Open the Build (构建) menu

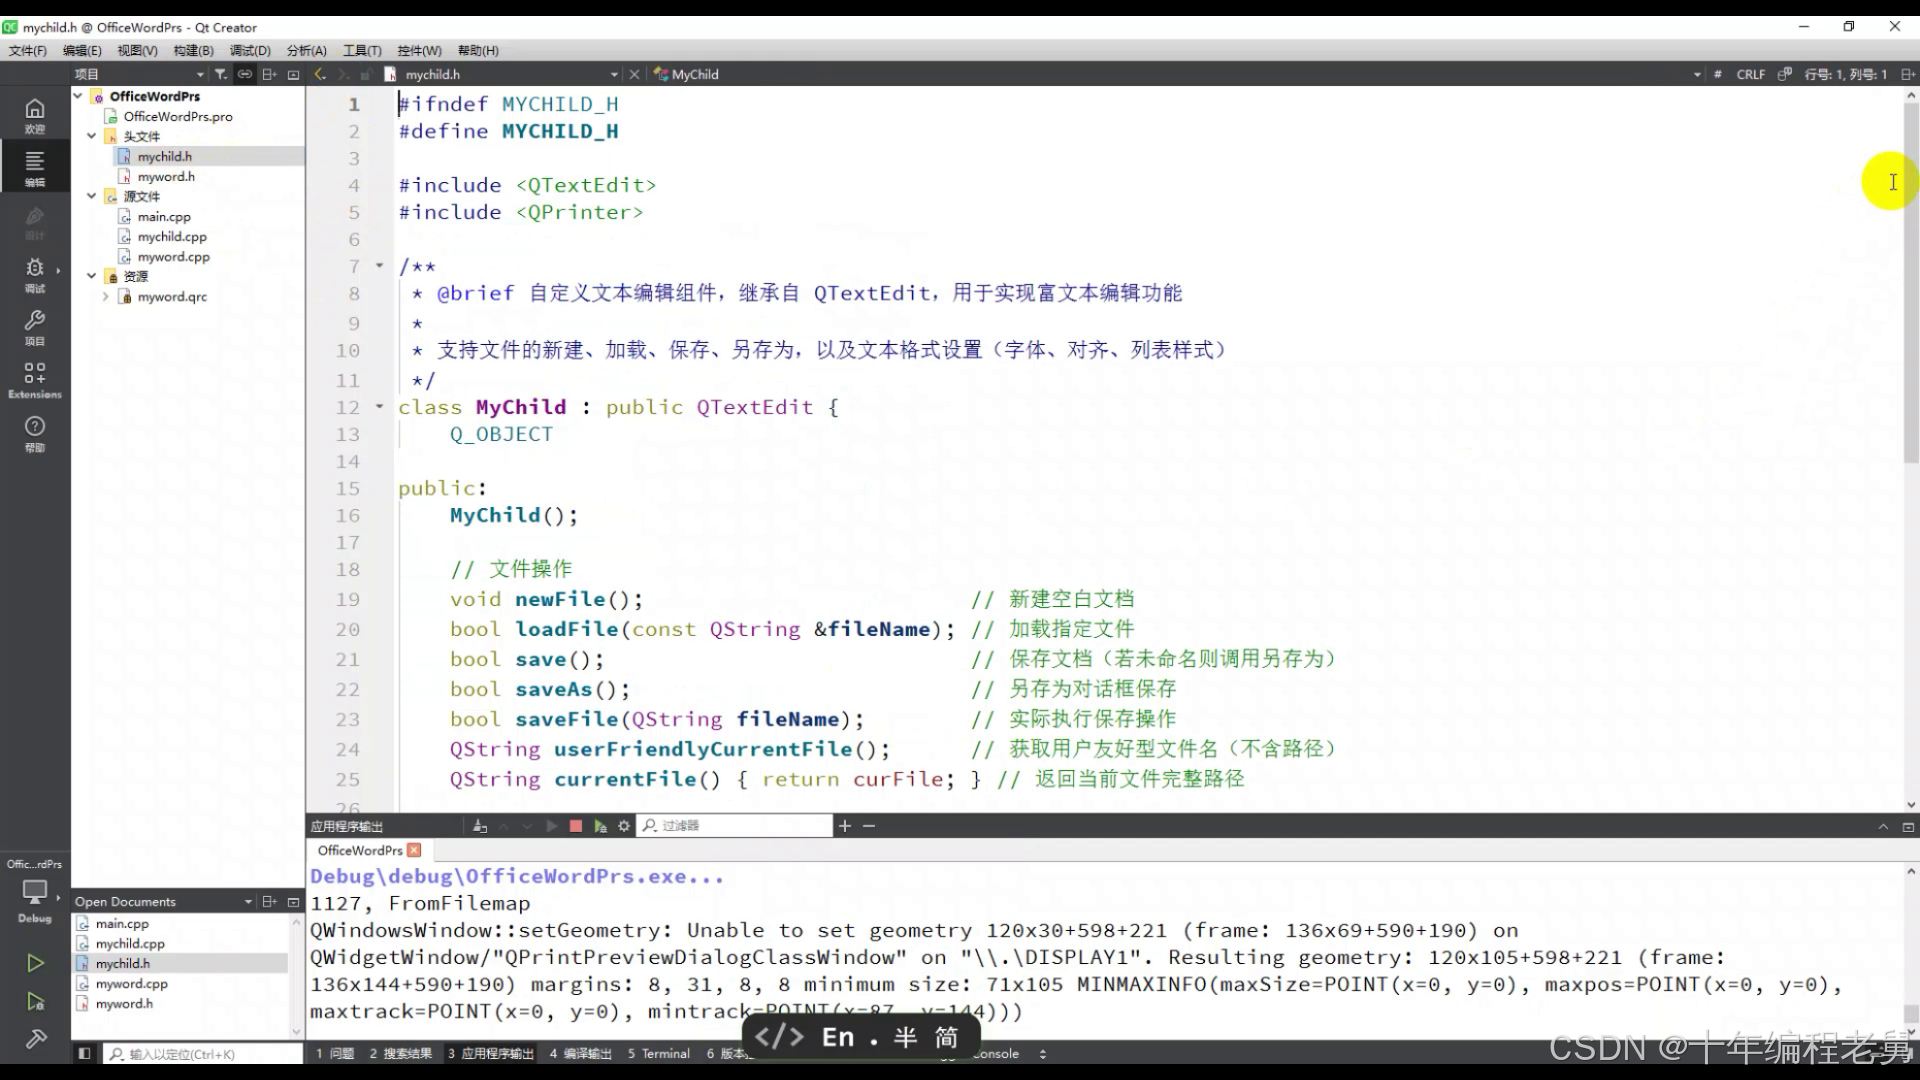193,50
